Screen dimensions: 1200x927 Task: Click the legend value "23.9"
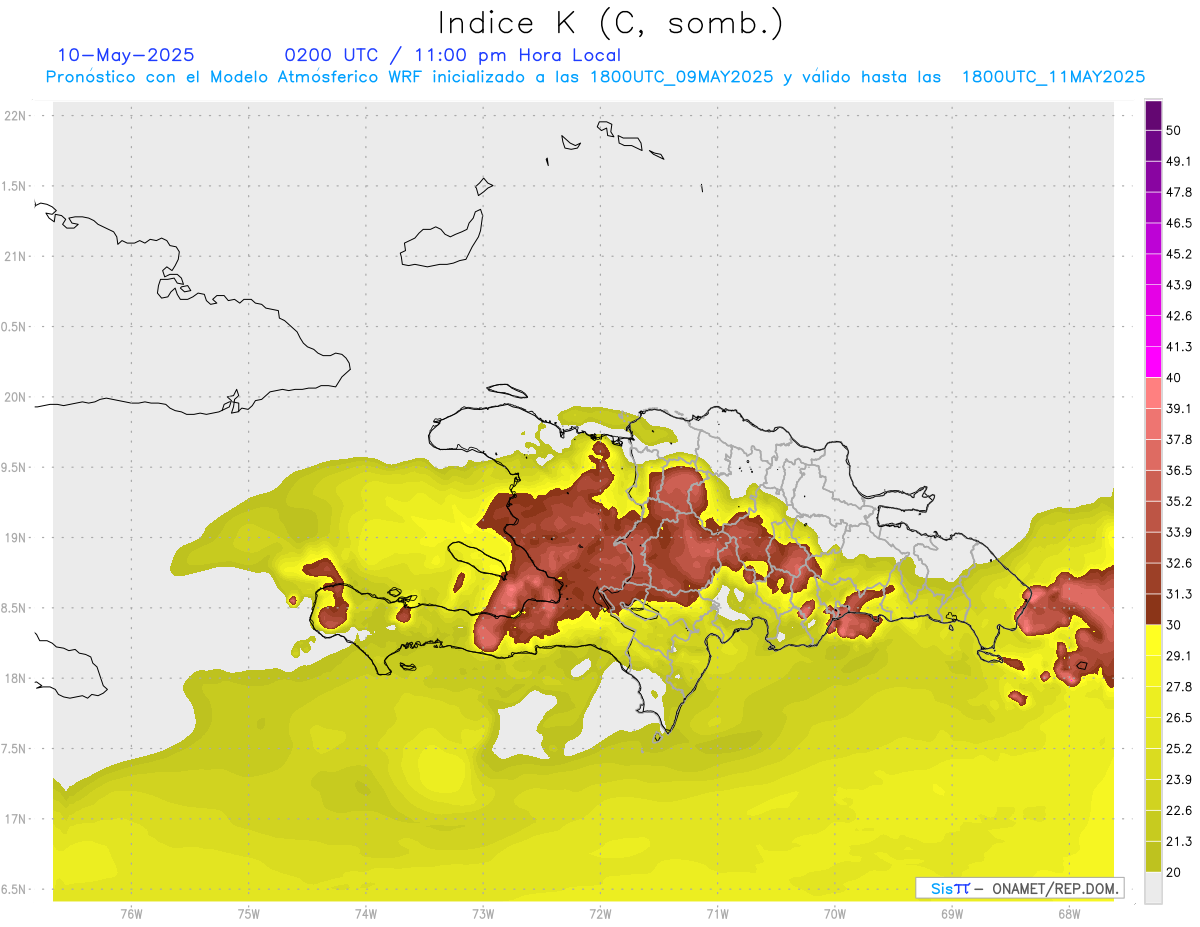[1178, 780]
